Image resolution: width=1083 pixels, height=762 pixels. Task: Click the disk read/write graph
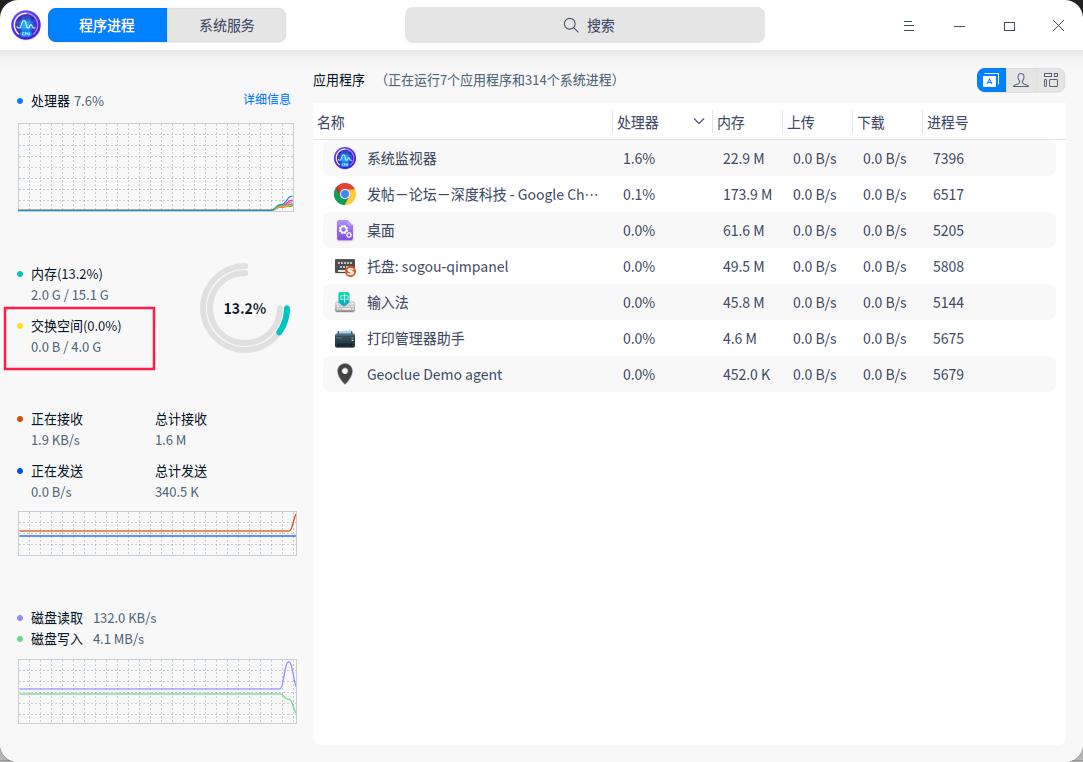click(157, 692)
